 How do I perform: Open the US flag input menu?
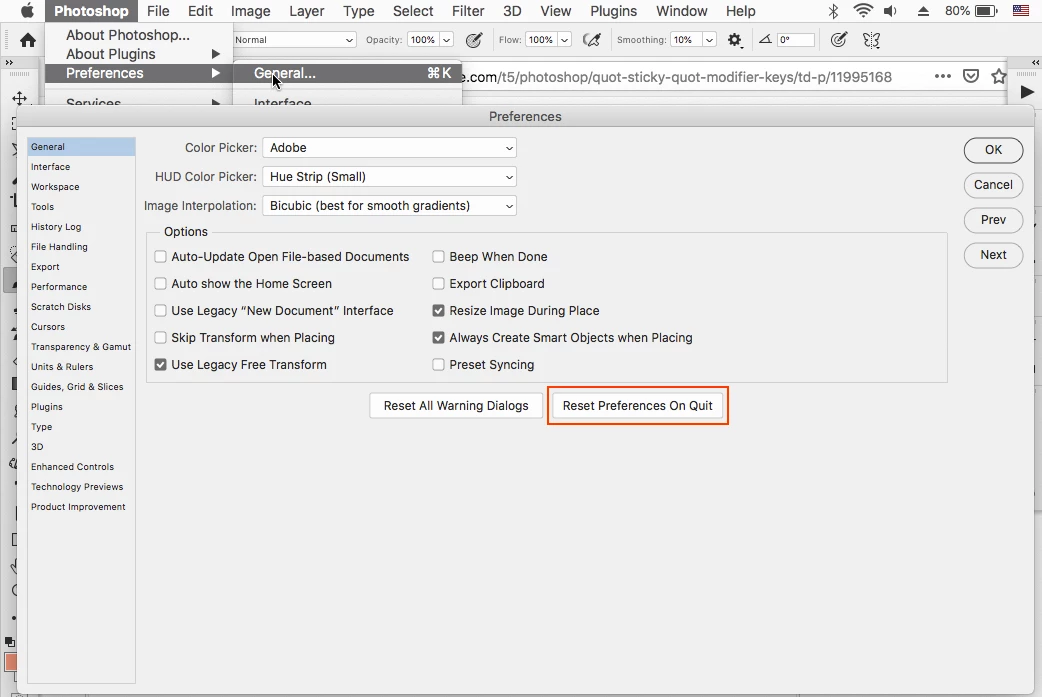(1021, 11)
